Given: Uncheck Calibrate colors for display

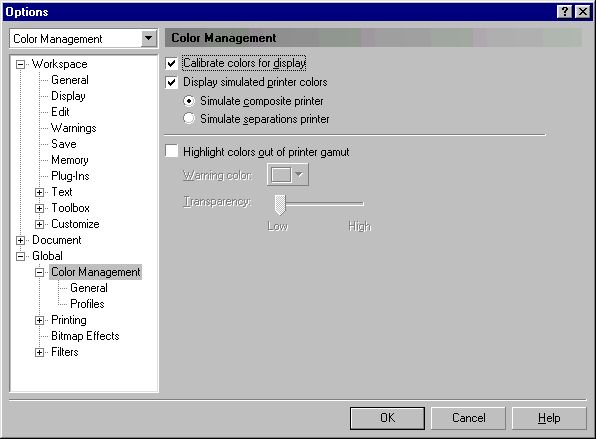Looking at the screenshot, I should [x=171, y=63].
